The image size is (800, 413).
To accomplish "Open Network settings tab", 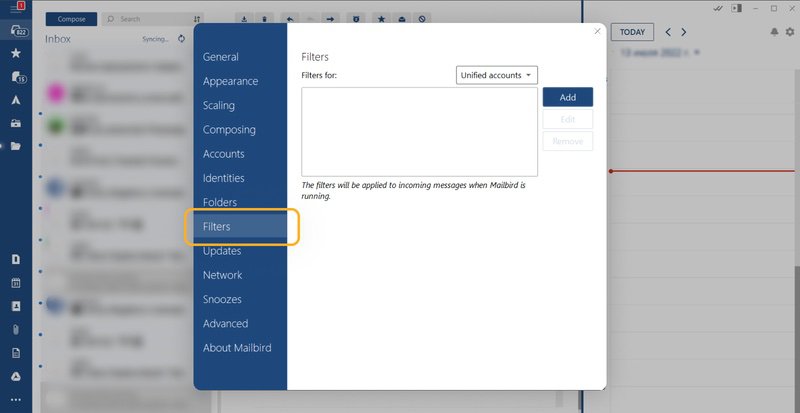I will 222,275.
